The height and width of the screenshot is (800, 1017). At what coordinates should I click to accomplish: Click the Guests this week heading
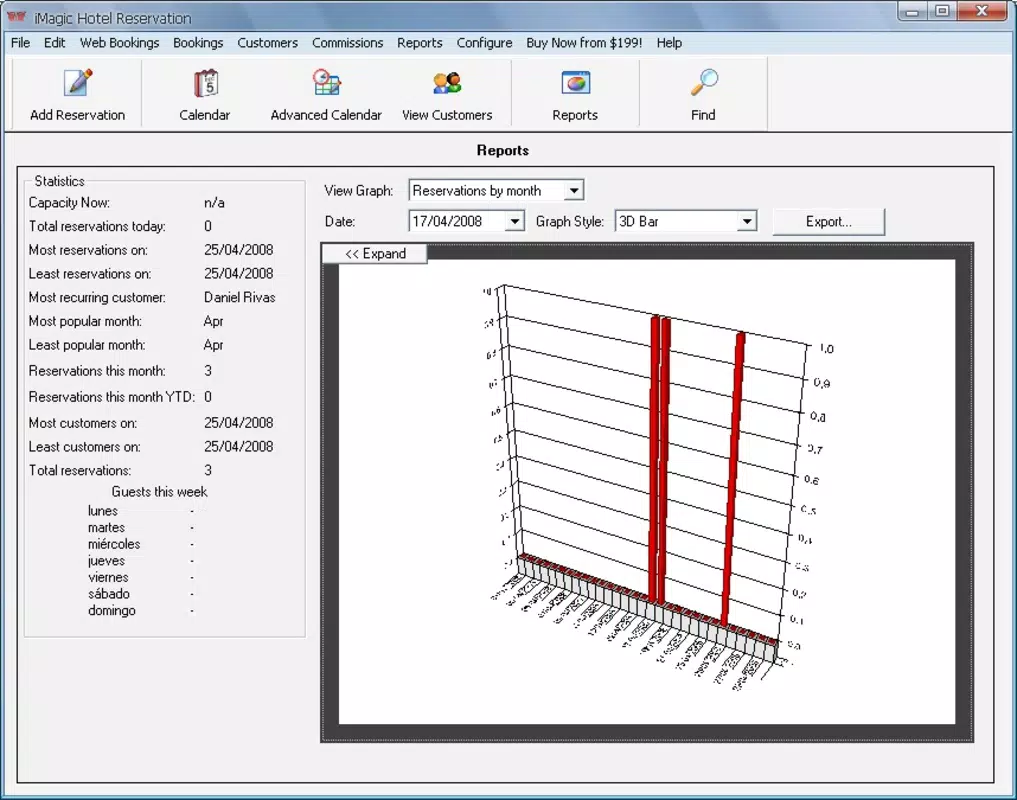click(159, 492)
